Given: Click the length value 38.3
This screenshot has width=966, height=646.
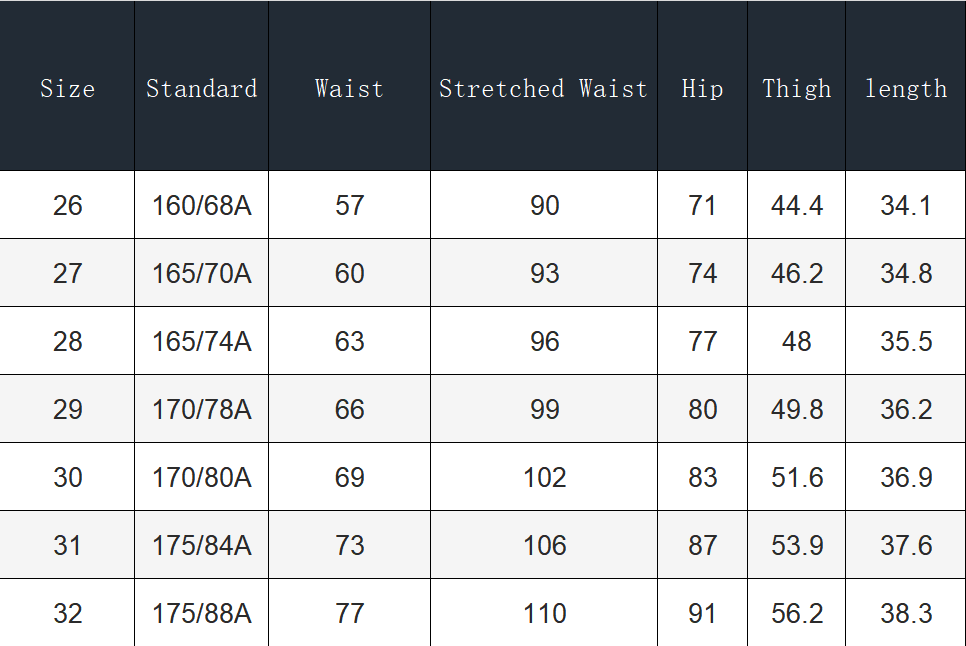Looking at the screenshot, I should tap(905, 614).
